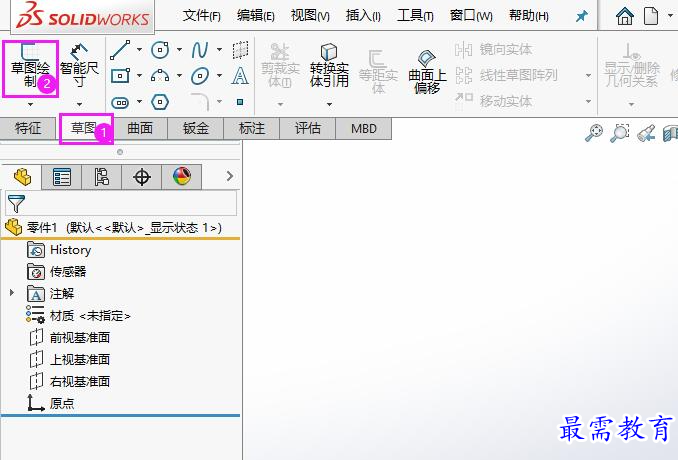Select the Line sketch tool
681x460 pixels.
(120, 50)
